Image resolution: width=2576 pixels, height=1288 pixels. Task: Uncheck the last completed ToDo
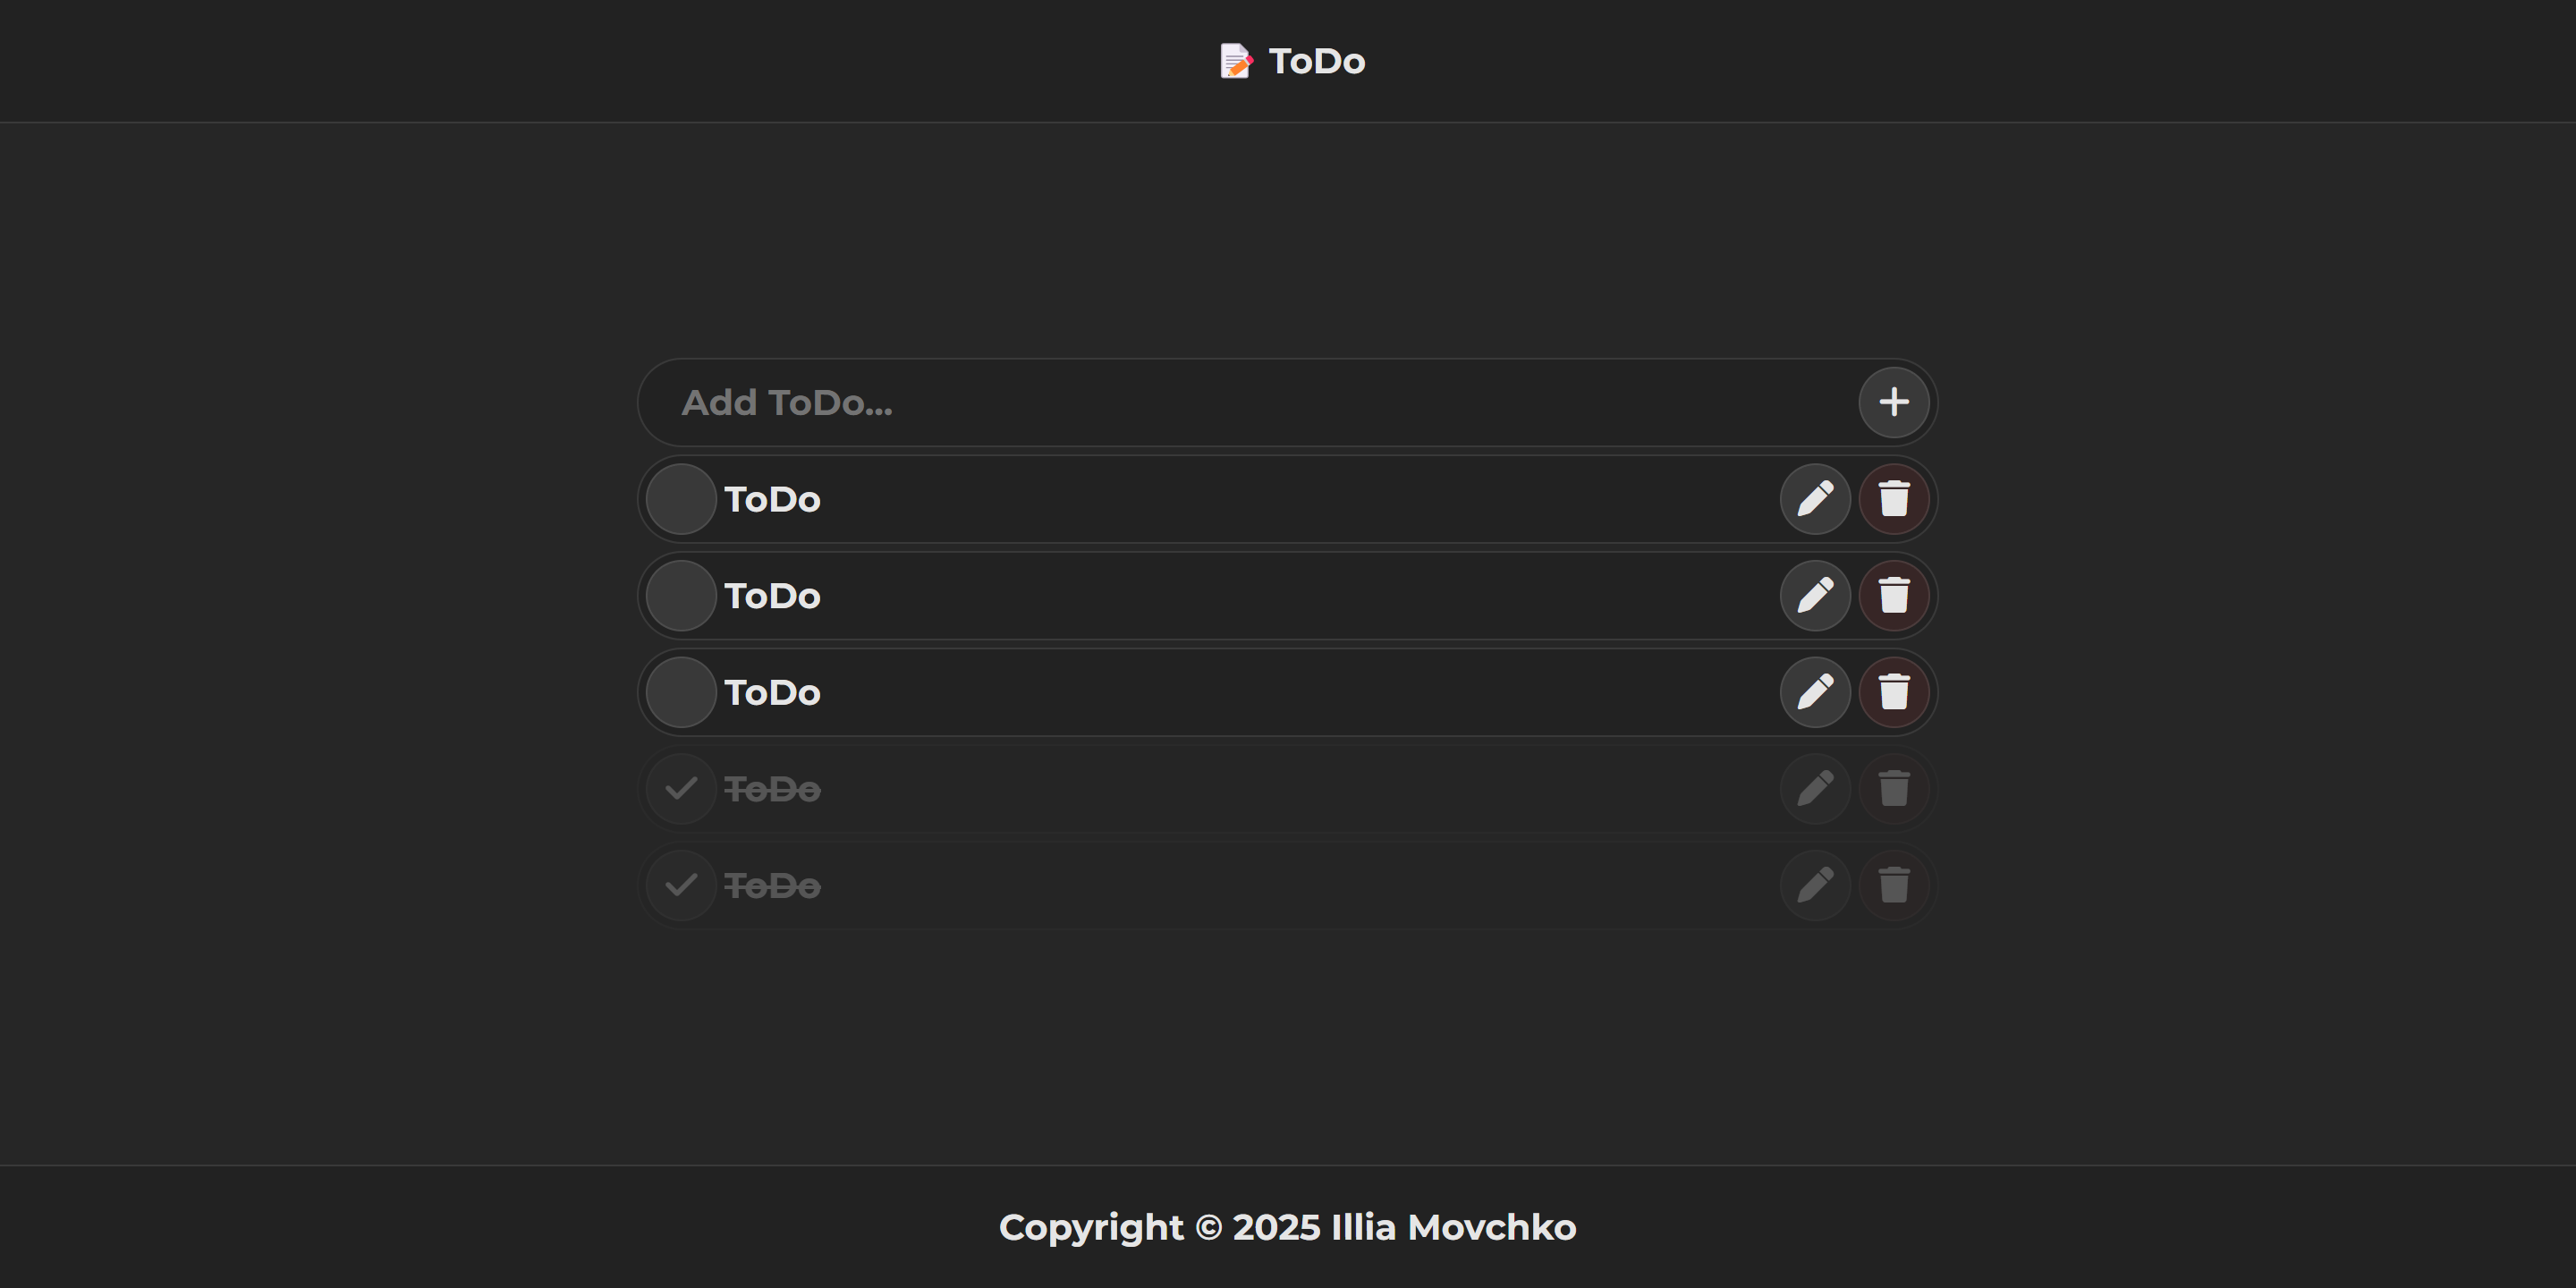click(x=680, y=884)
